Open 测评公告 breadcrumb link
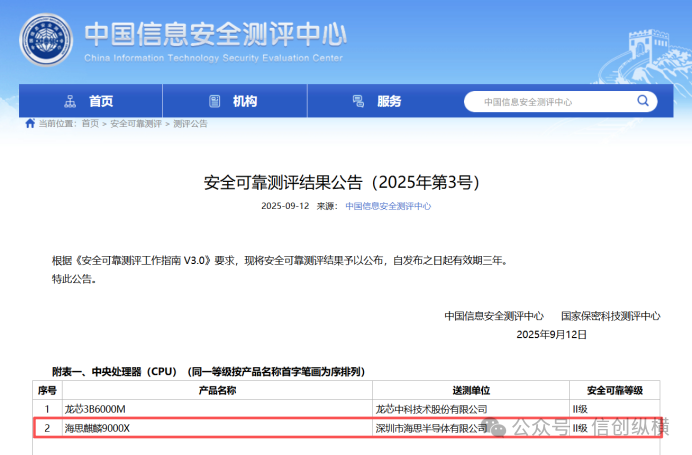692x455 pixels. point(190,124)
